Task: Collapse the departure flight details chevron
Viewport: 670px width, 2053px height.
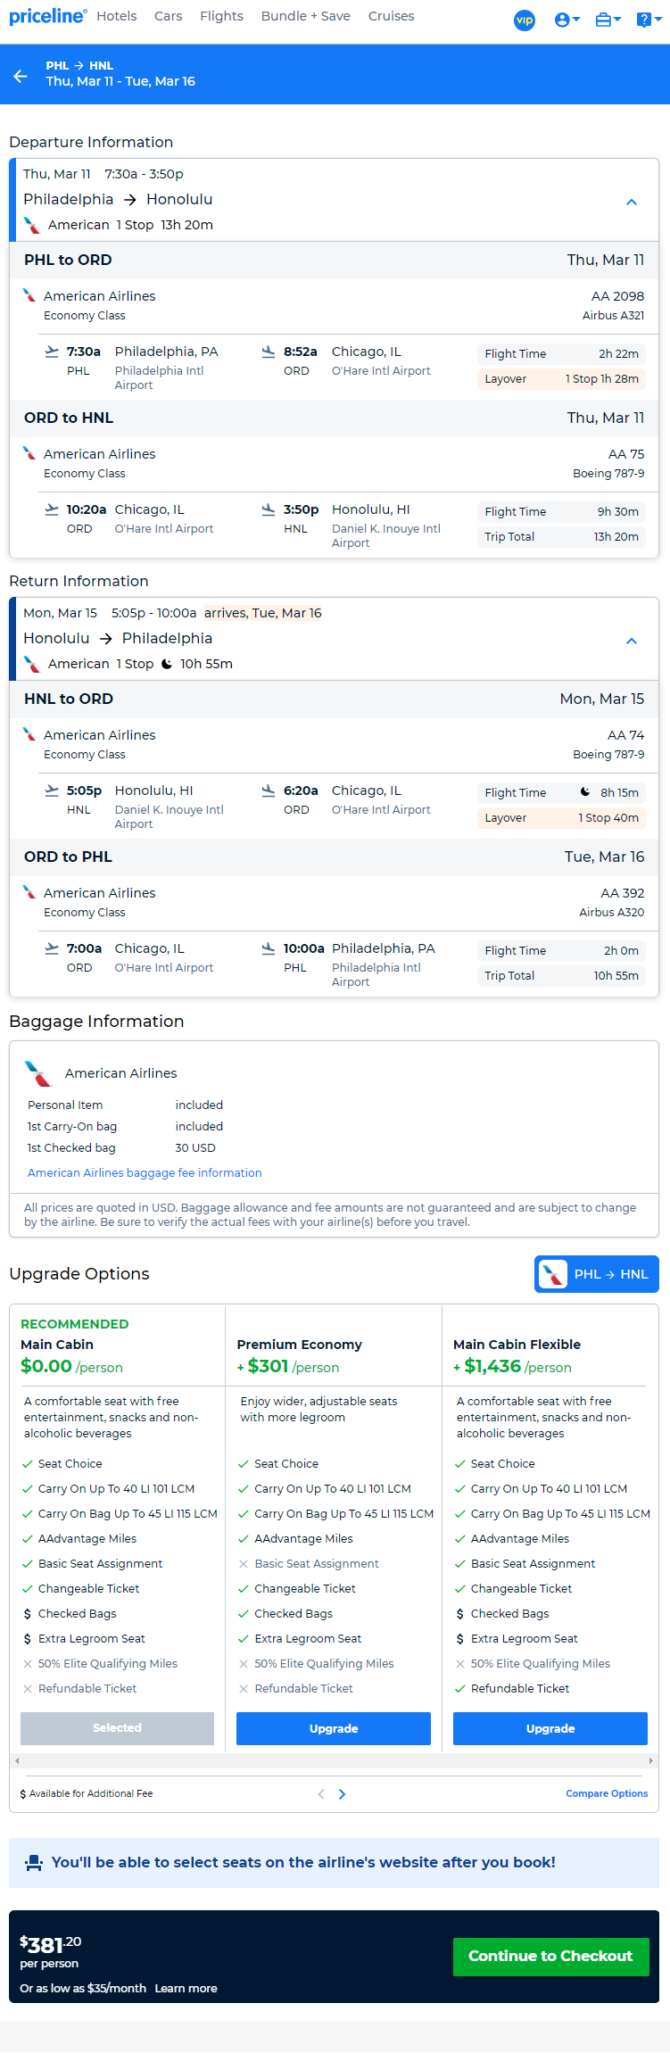Action: coord(631,202)
